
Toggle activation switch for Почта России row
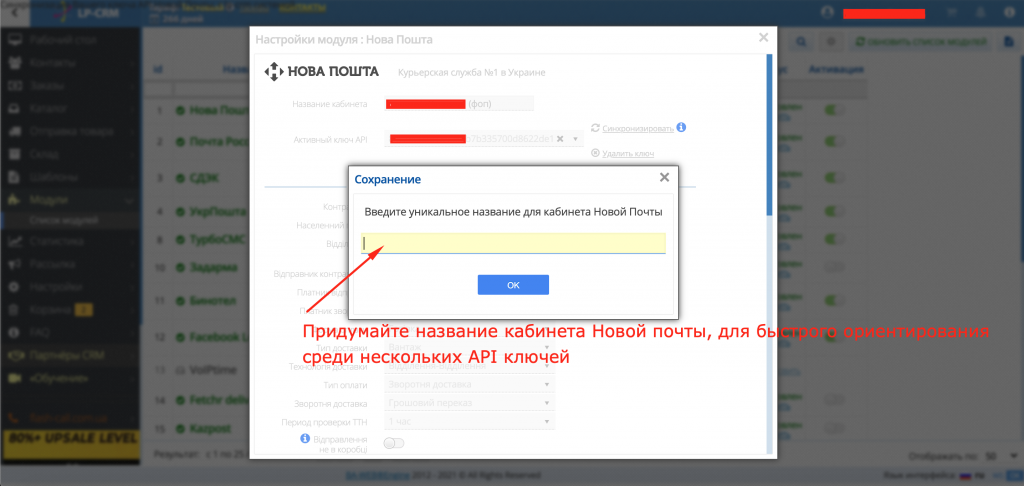pyautogui.click(x=834, y=141)
